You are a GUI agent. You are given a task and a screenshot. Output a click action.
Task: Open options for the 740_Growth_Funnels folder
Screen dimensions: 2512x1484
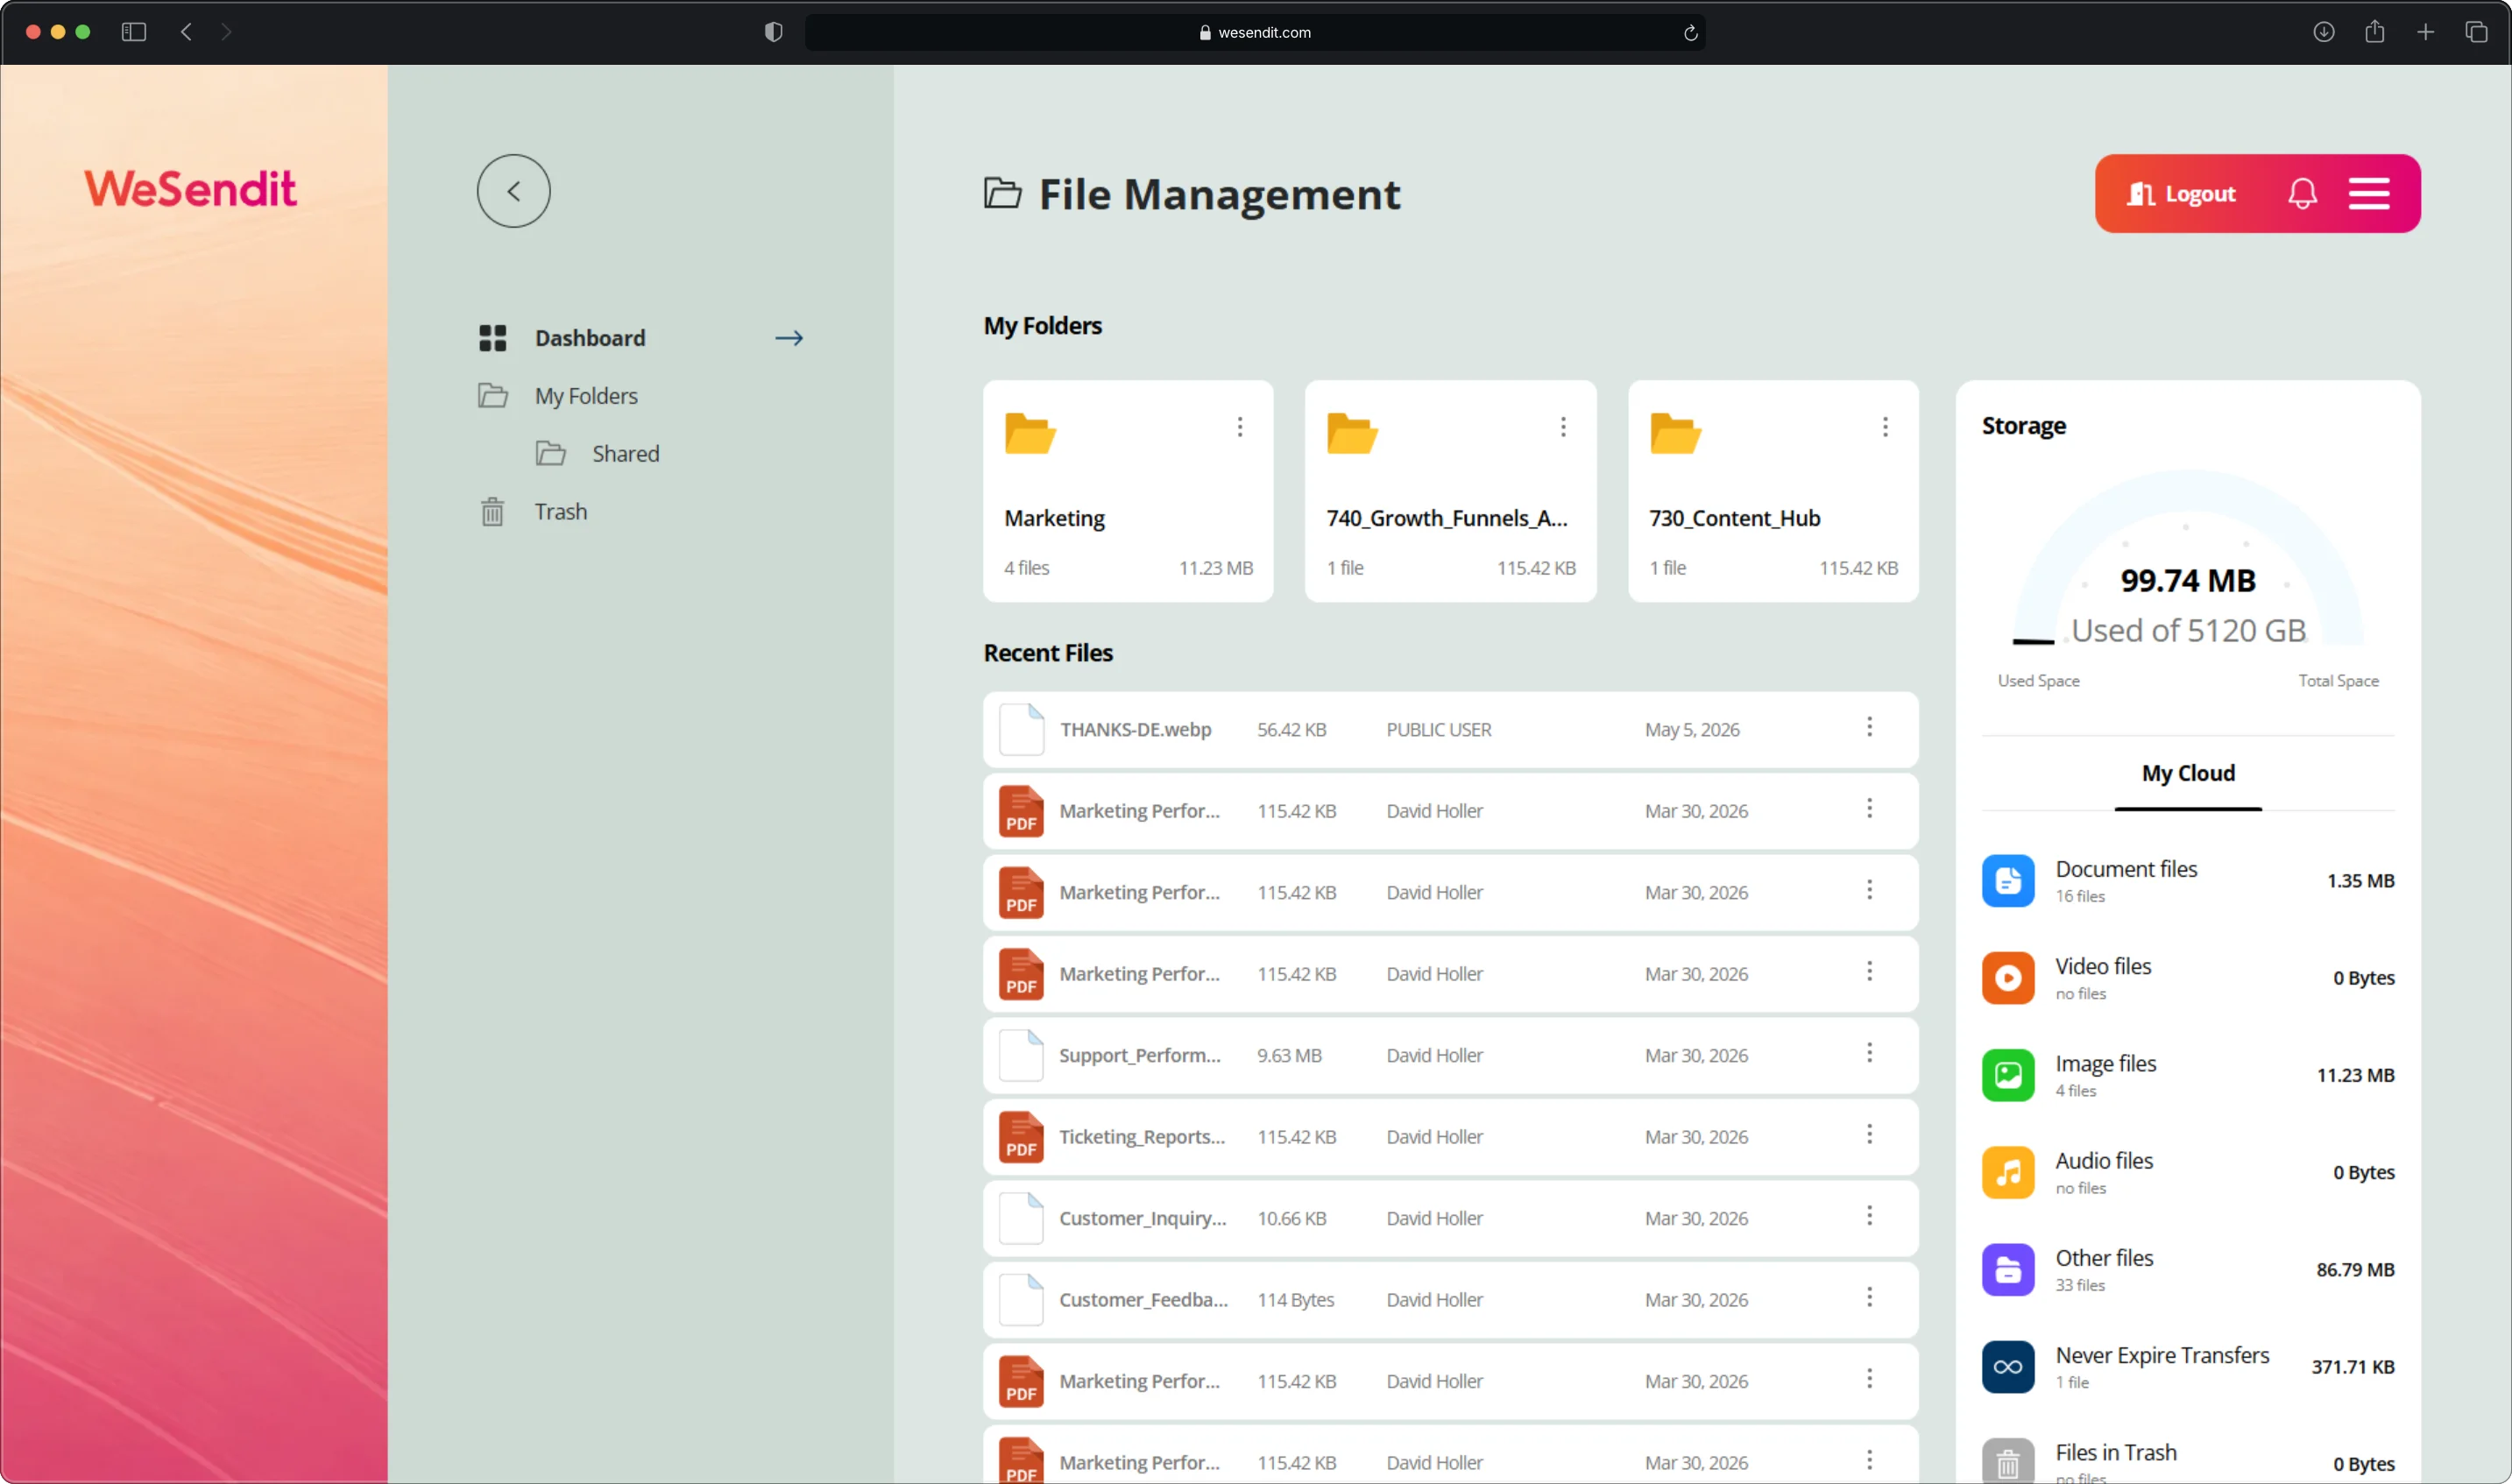tap(1563, 427)
